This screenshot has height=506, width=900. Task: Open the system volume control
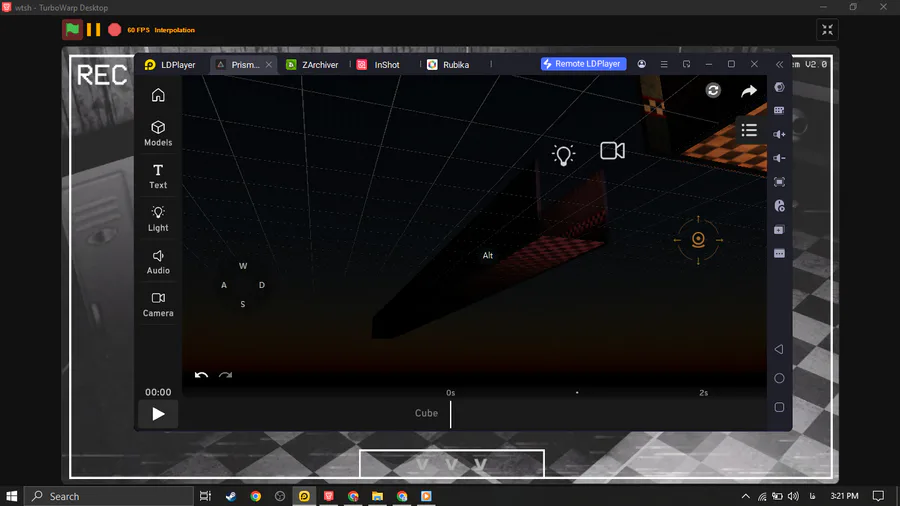(x=793, y=496)
